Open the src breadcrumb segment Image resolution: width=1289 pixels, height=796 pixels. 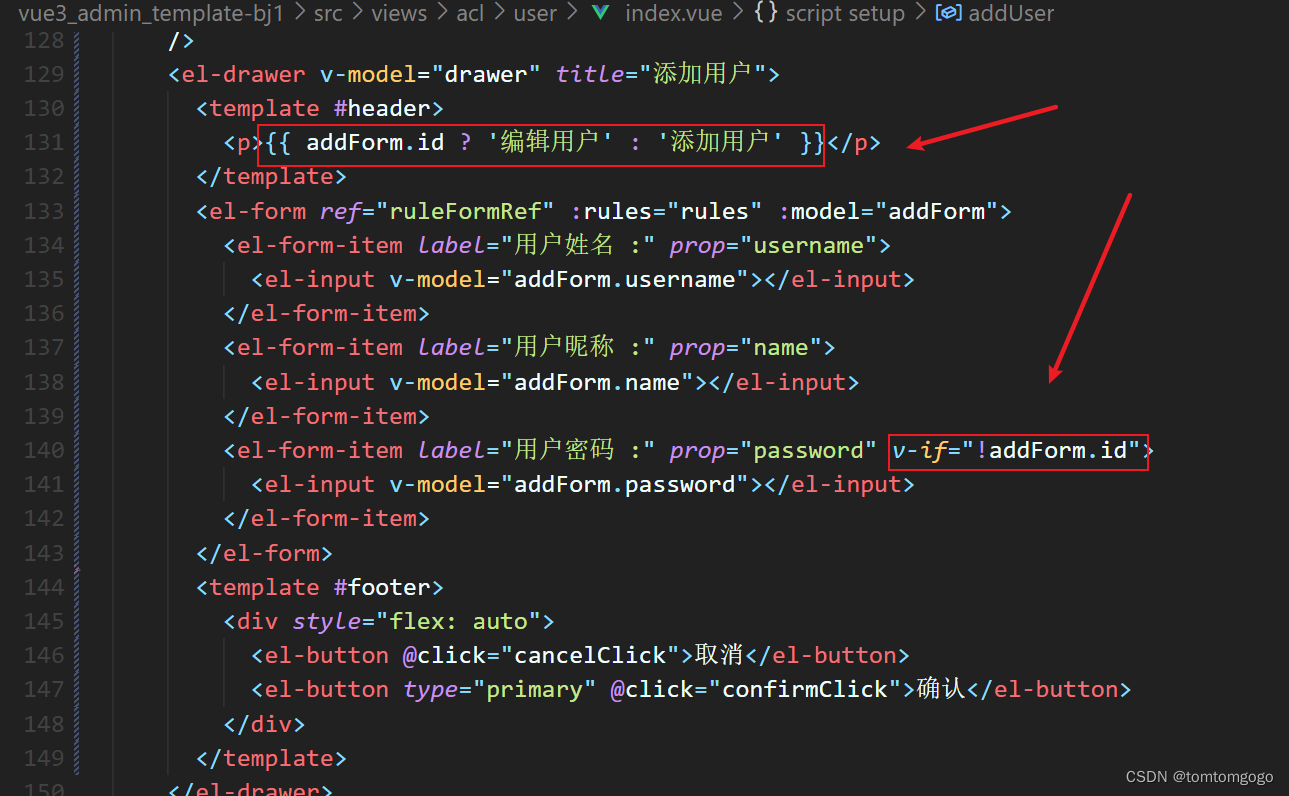pyautogui.click(x=327, y=13)
